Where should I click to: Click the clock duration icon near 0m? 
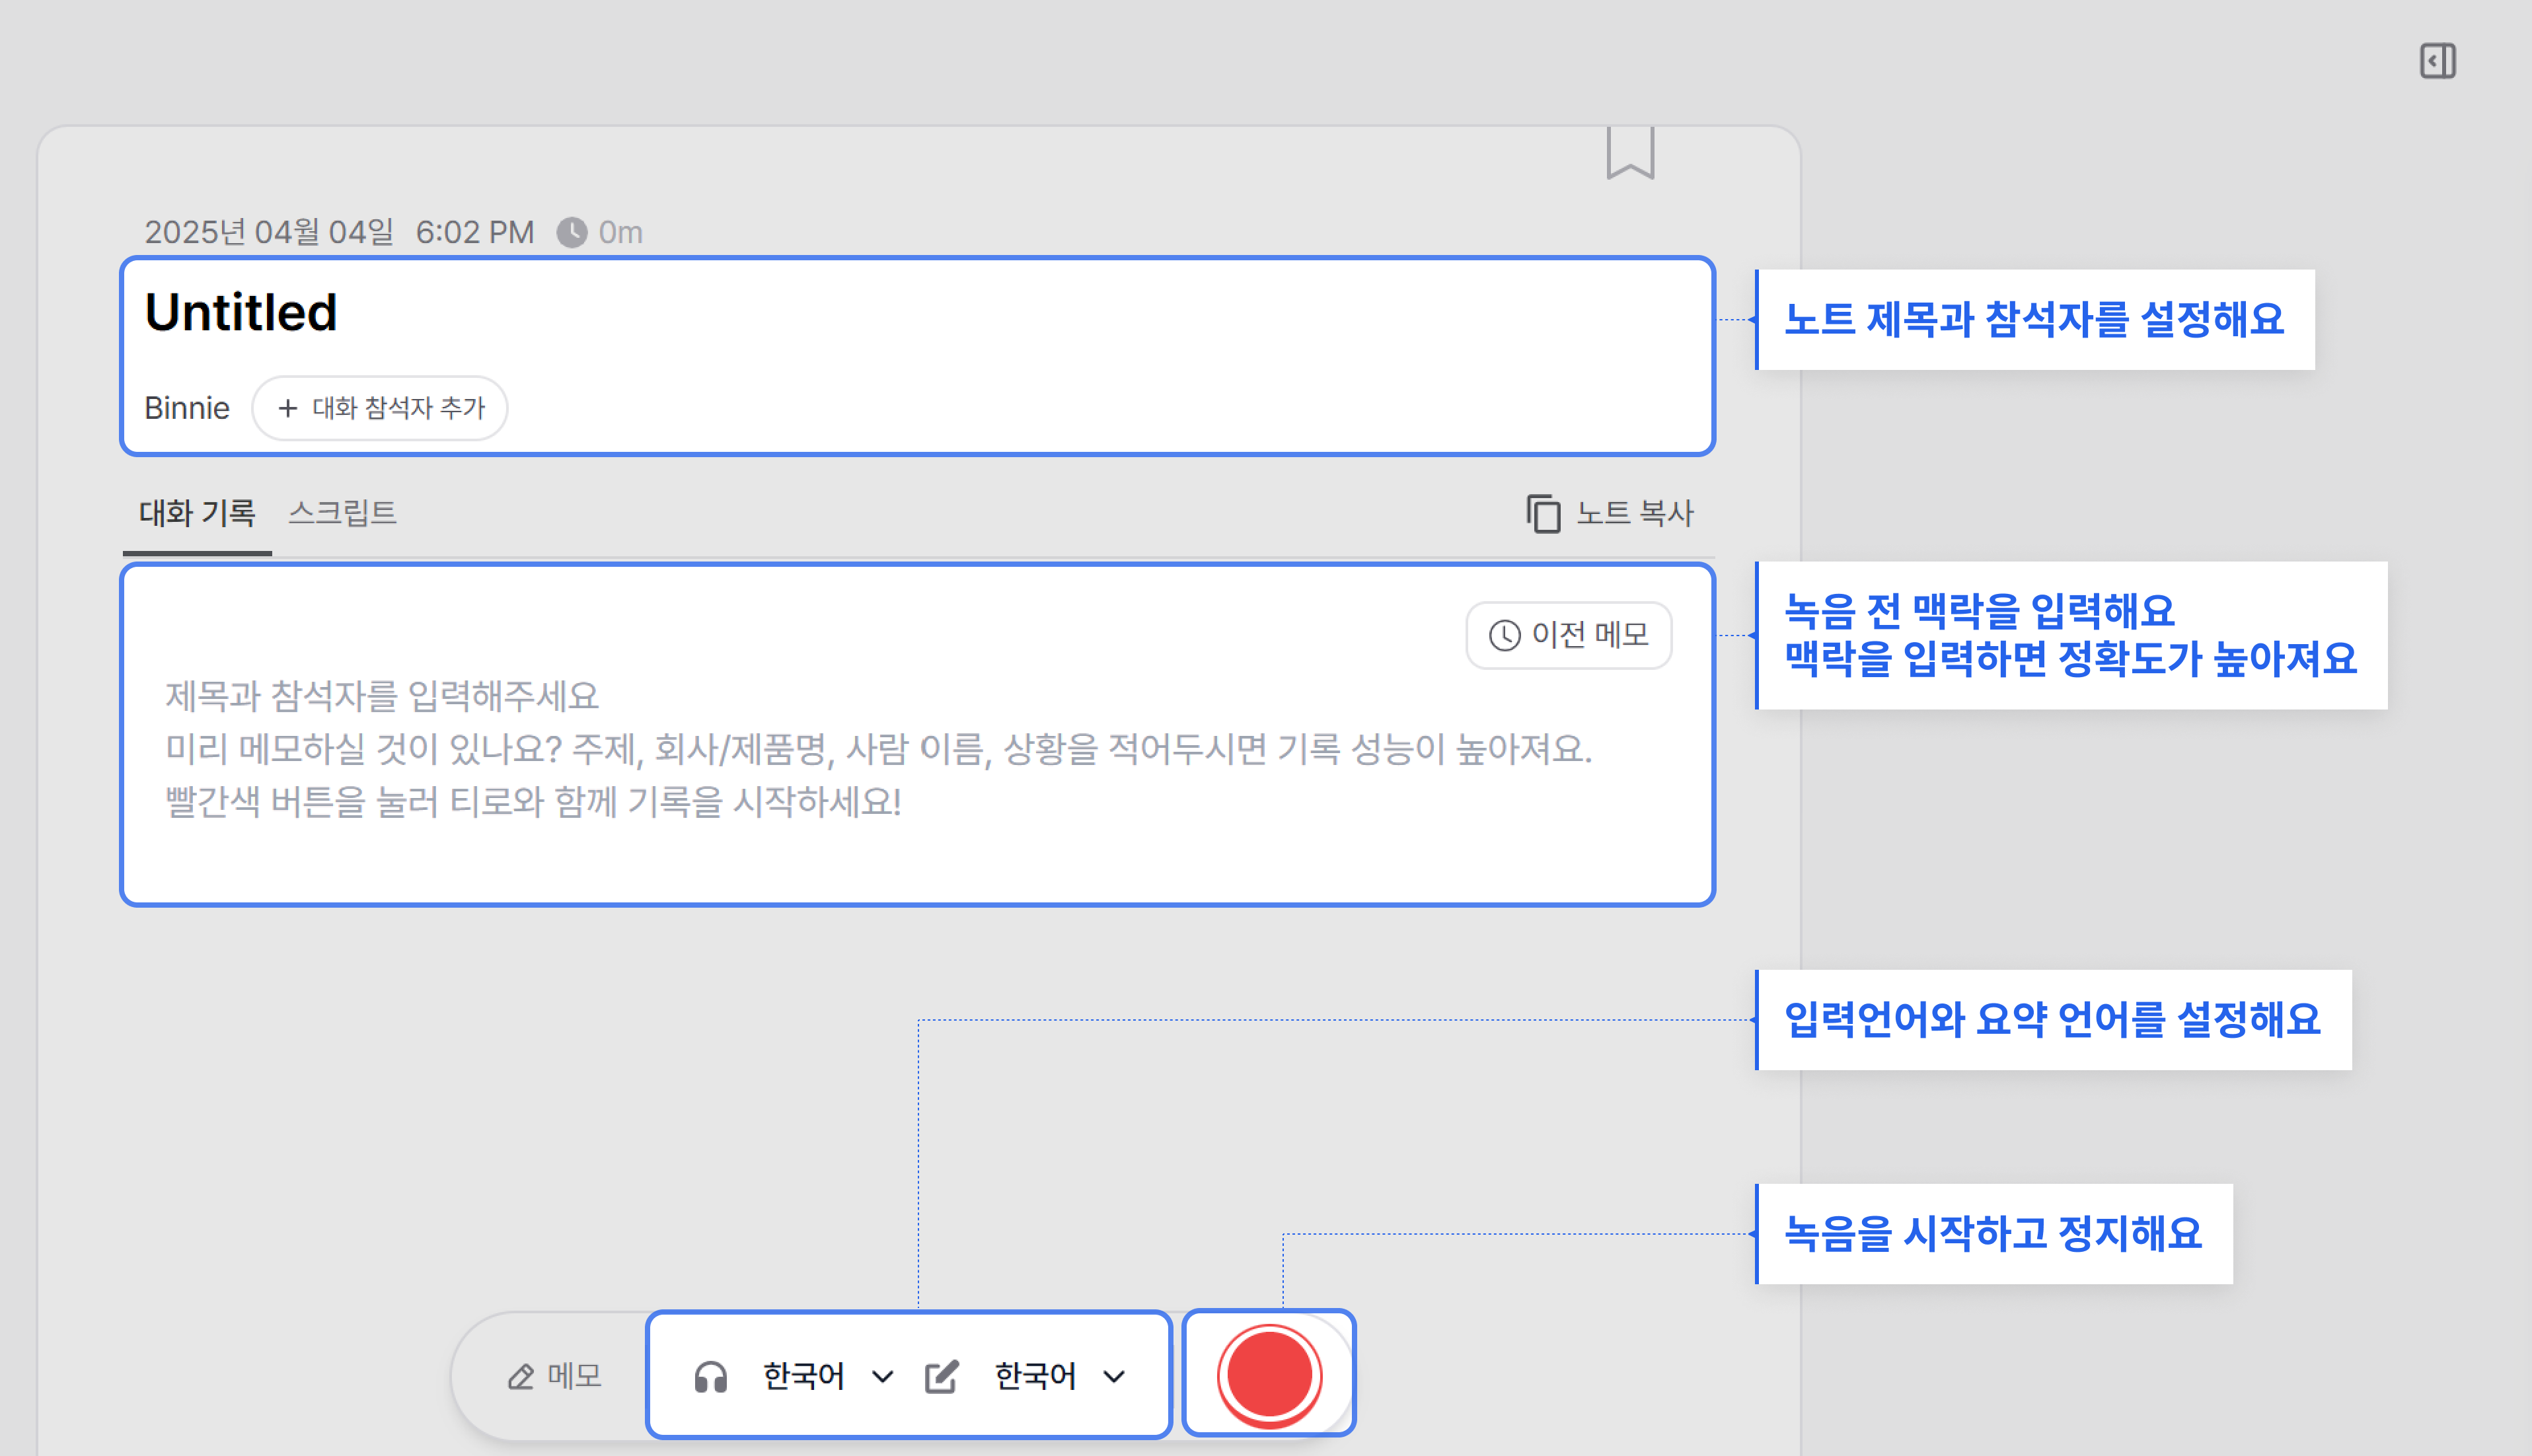[572, 232]
